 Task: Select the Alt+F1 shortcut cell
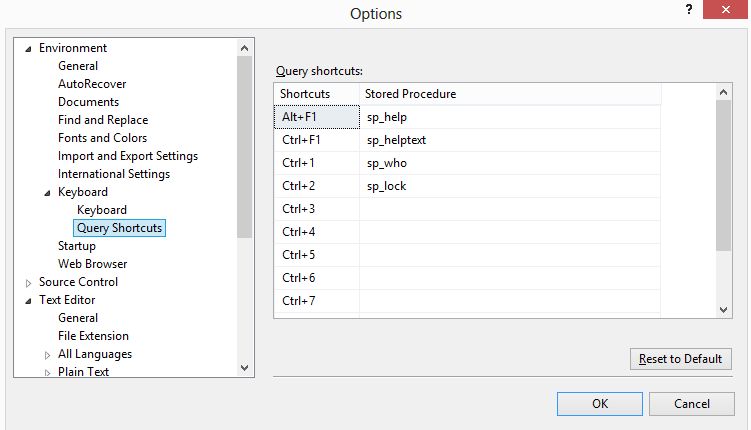click(x=317, y=117)
